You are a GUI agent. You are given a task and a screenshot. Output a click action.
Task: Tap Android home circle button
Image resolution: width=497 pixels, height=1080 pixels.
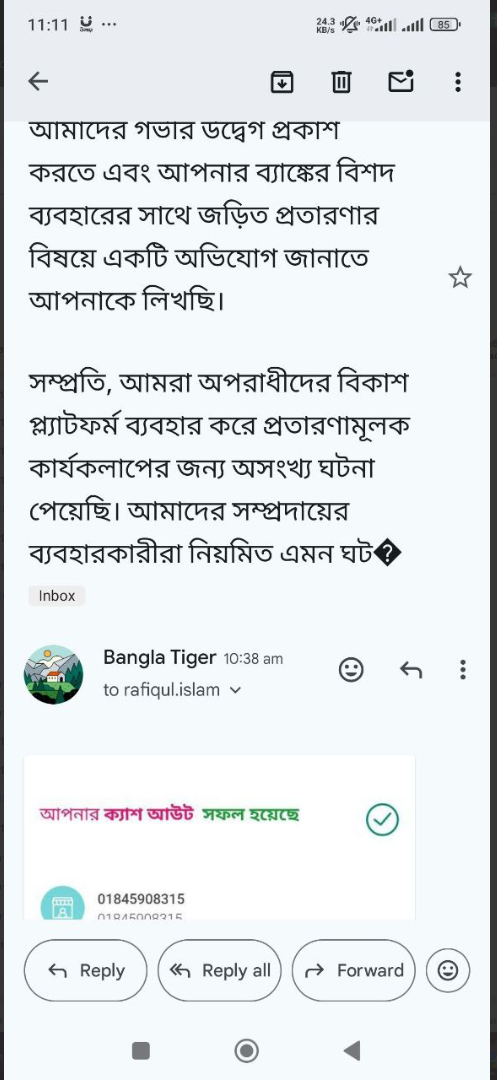246,1050
